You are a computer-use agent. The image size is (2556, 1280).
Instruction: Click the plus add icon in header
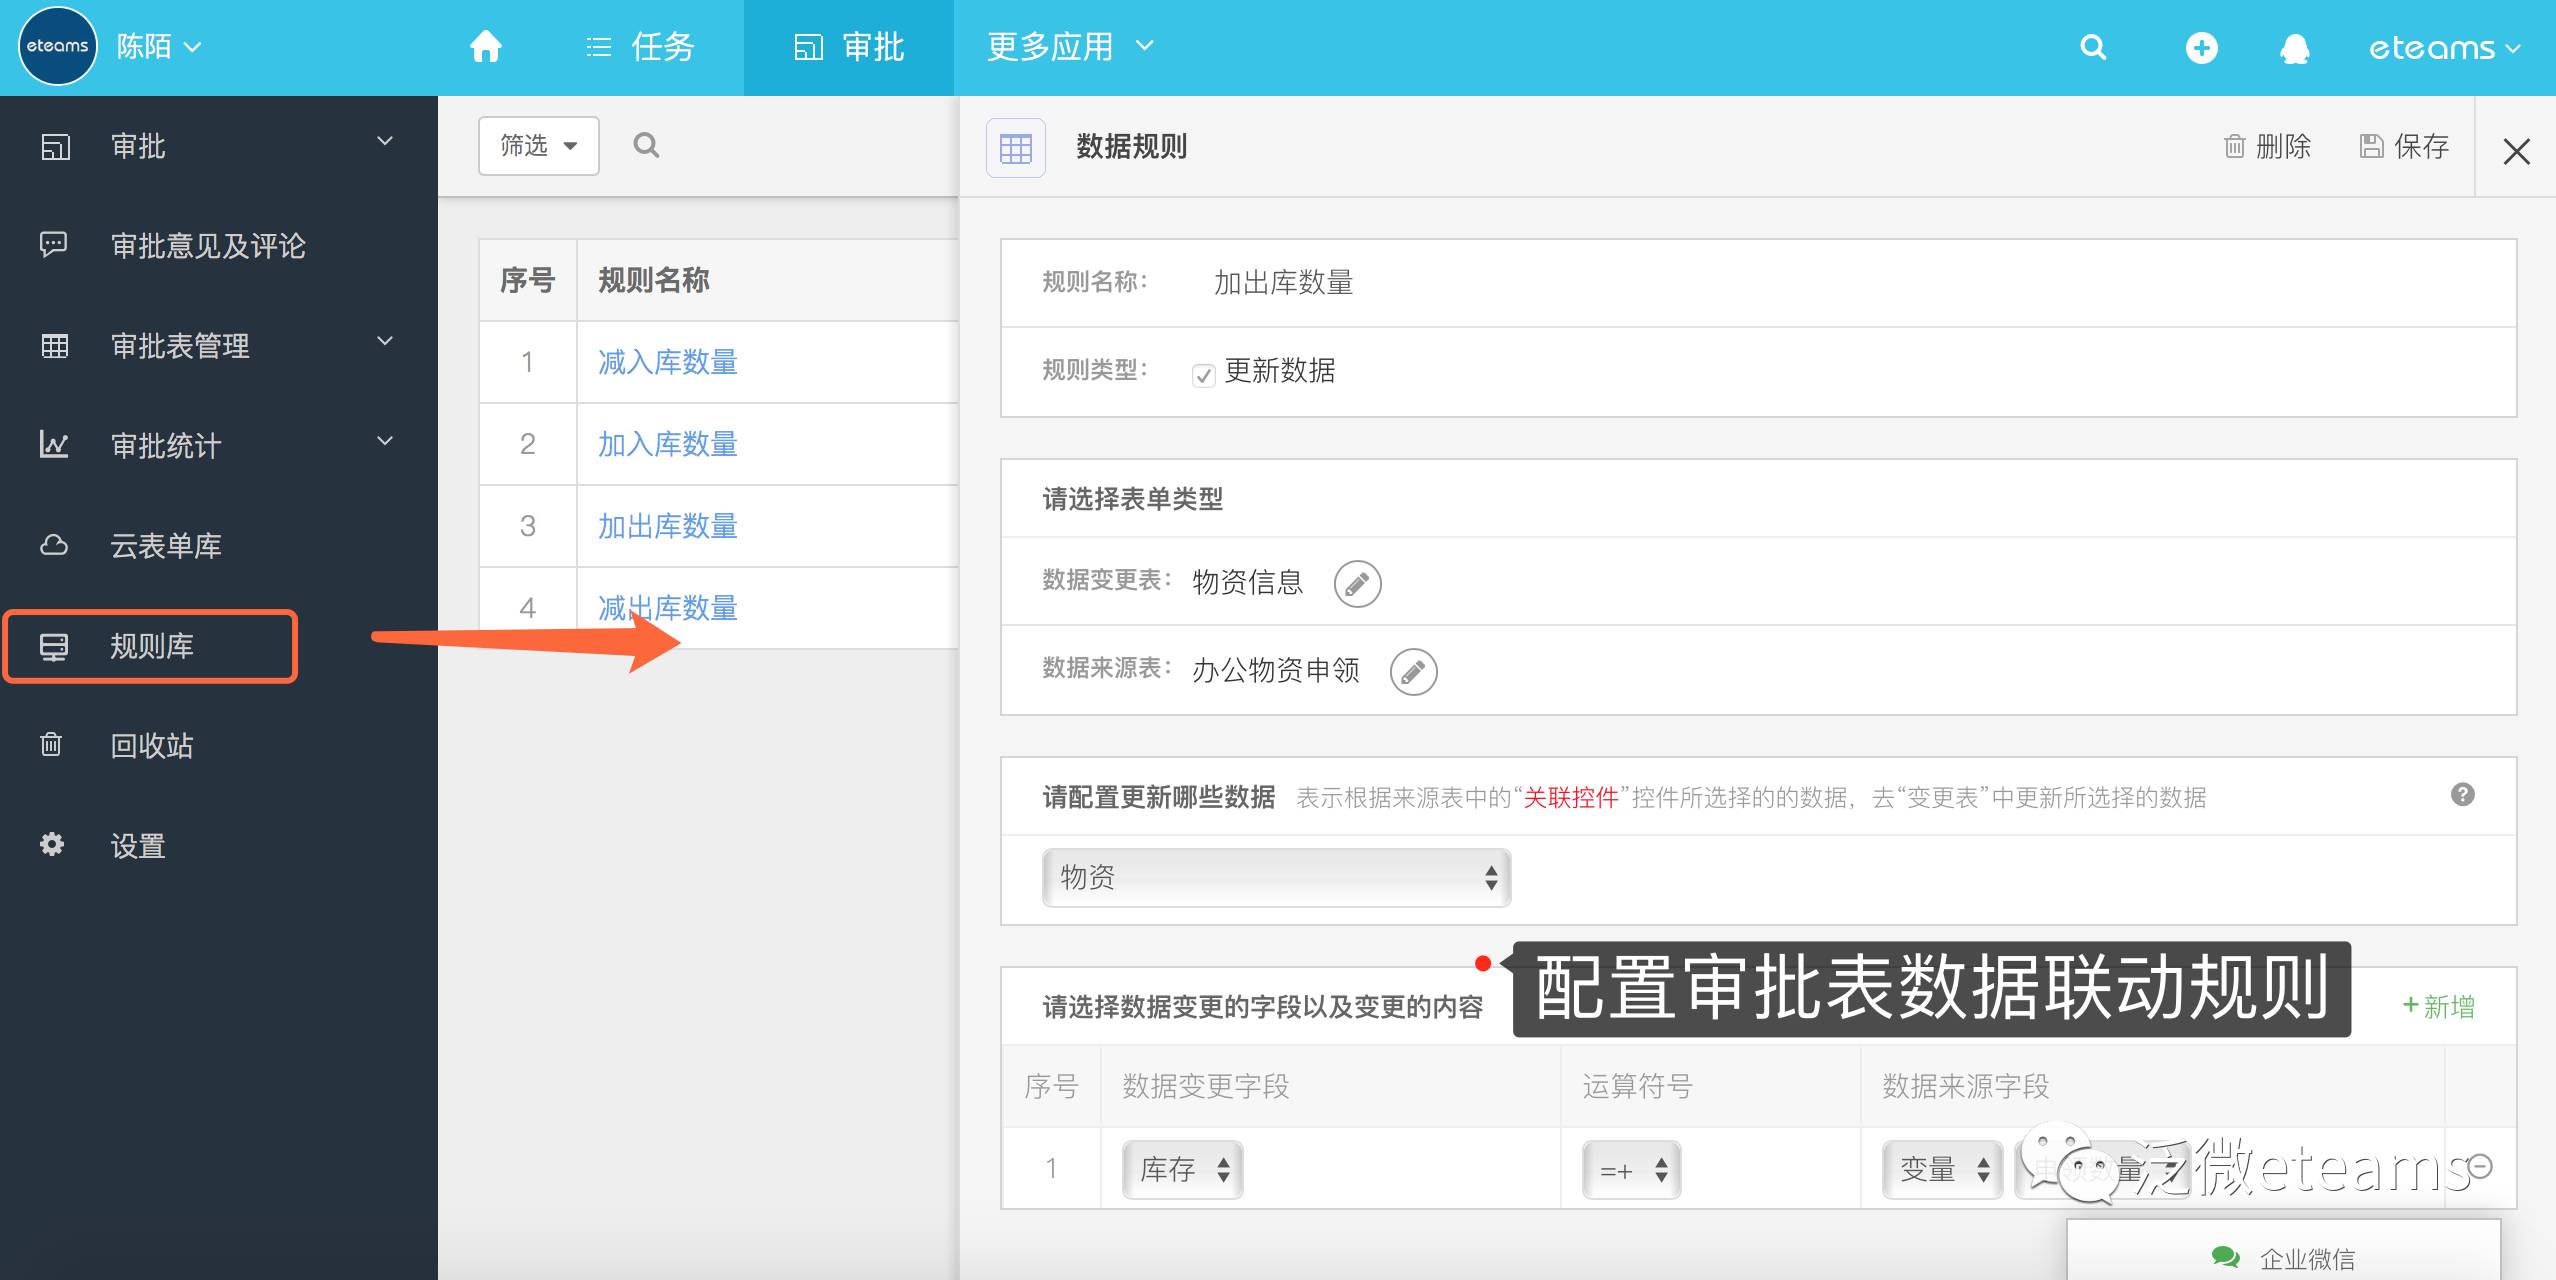pos(2201,47)
